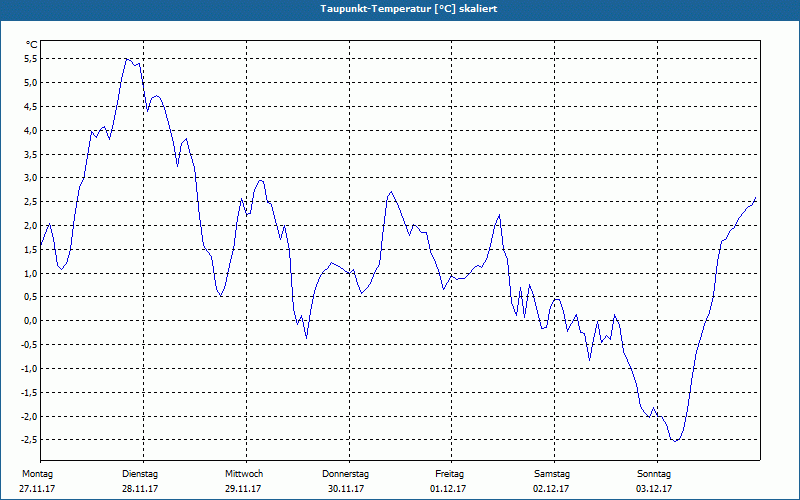This screenshot has height=500, width=800.
Task: Click the date 03.12.17
Action: point(654,489)
